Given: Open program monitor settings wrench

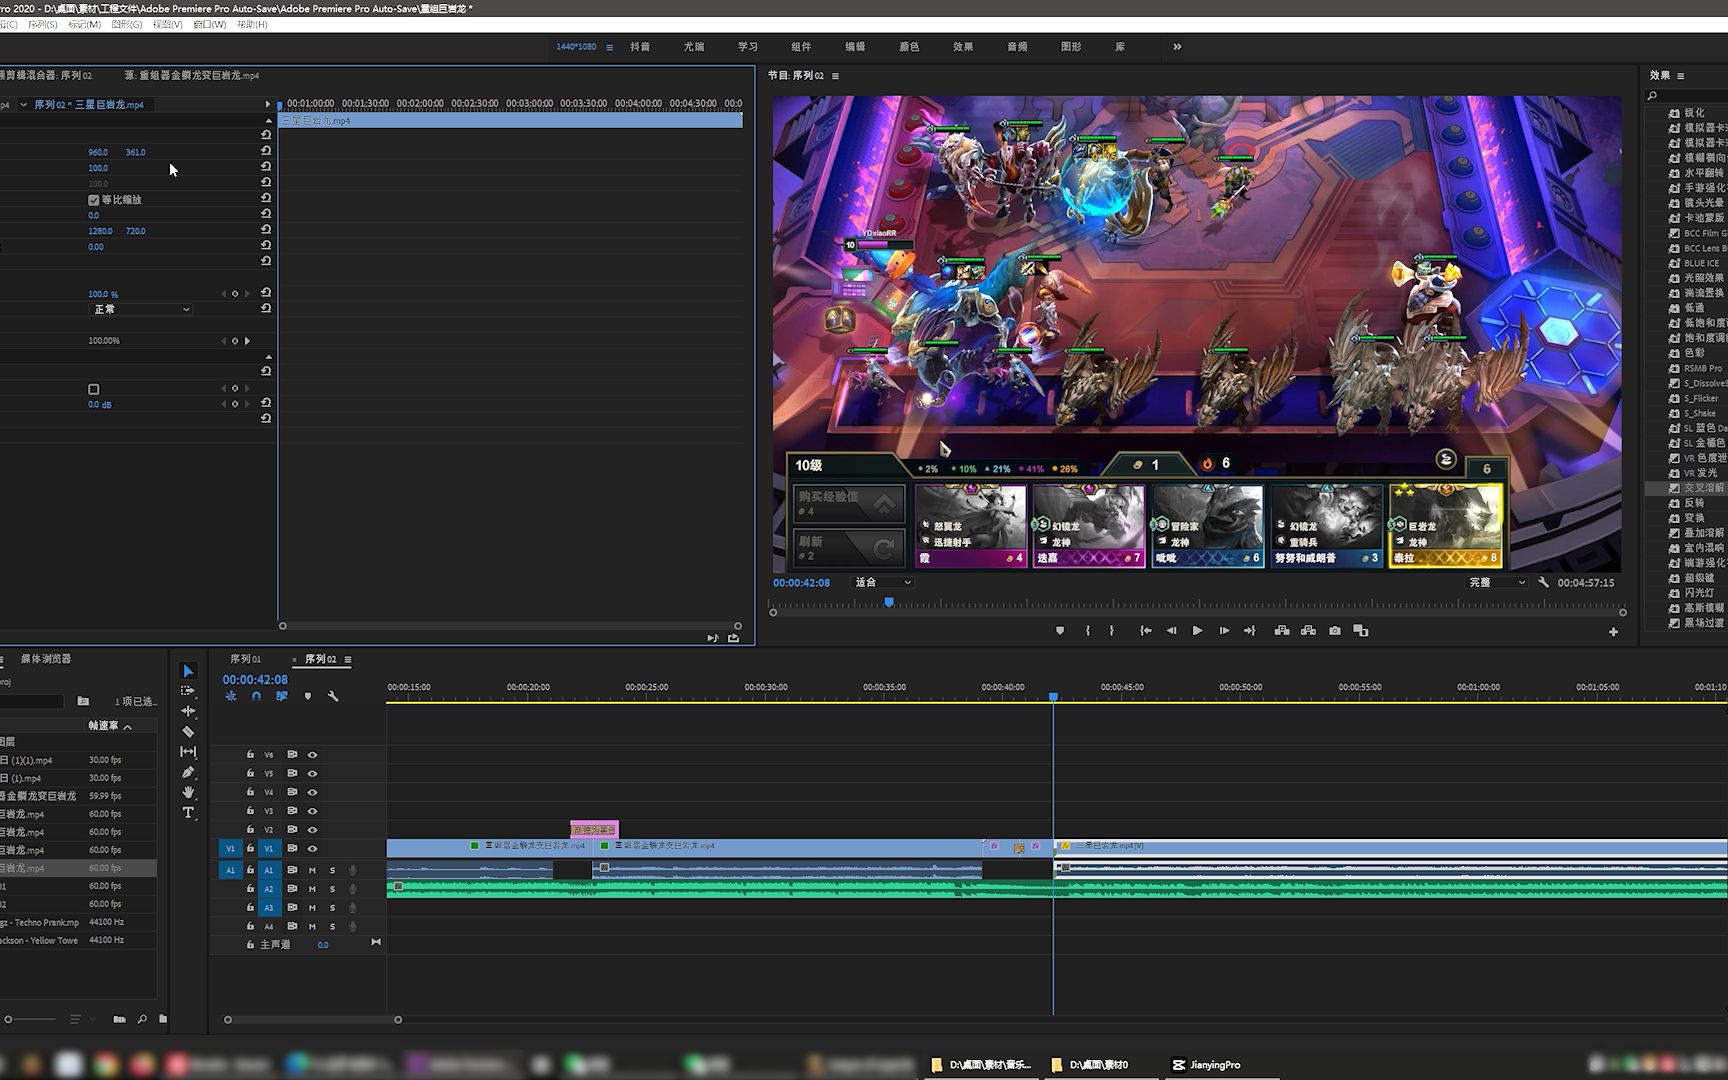Looking at the screenshot, I should (1544, 582).
